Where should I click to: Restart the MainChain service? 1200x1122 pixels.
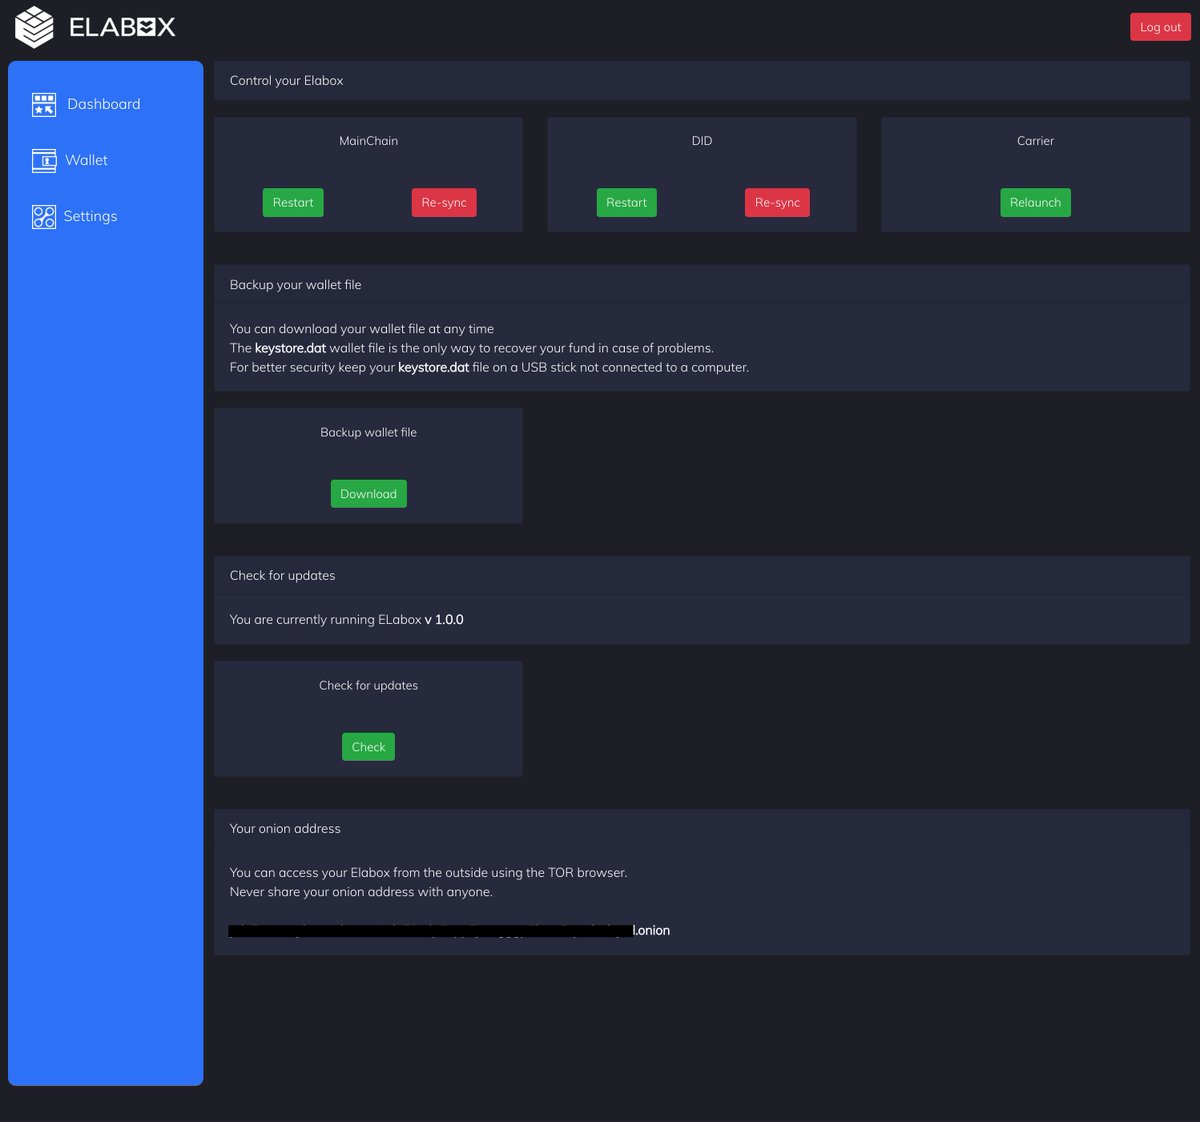[292, 202]
